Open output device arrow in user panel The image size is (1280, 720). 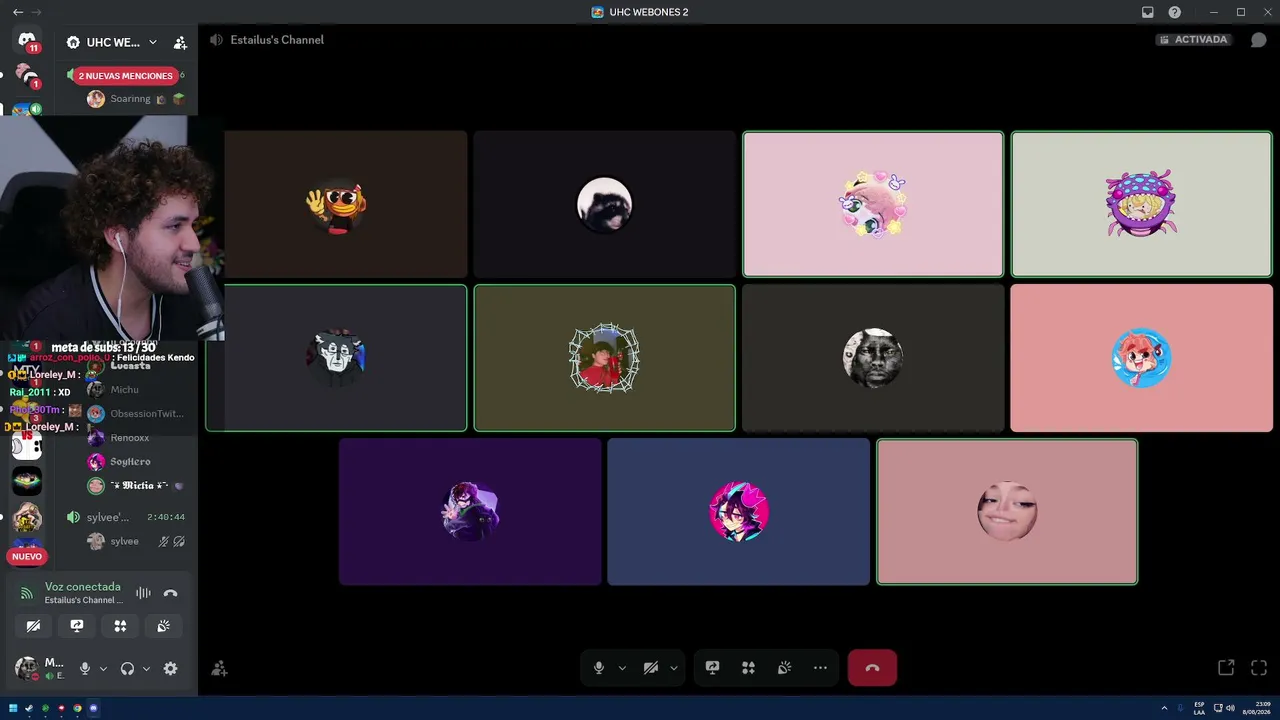[x=146, y=669]
